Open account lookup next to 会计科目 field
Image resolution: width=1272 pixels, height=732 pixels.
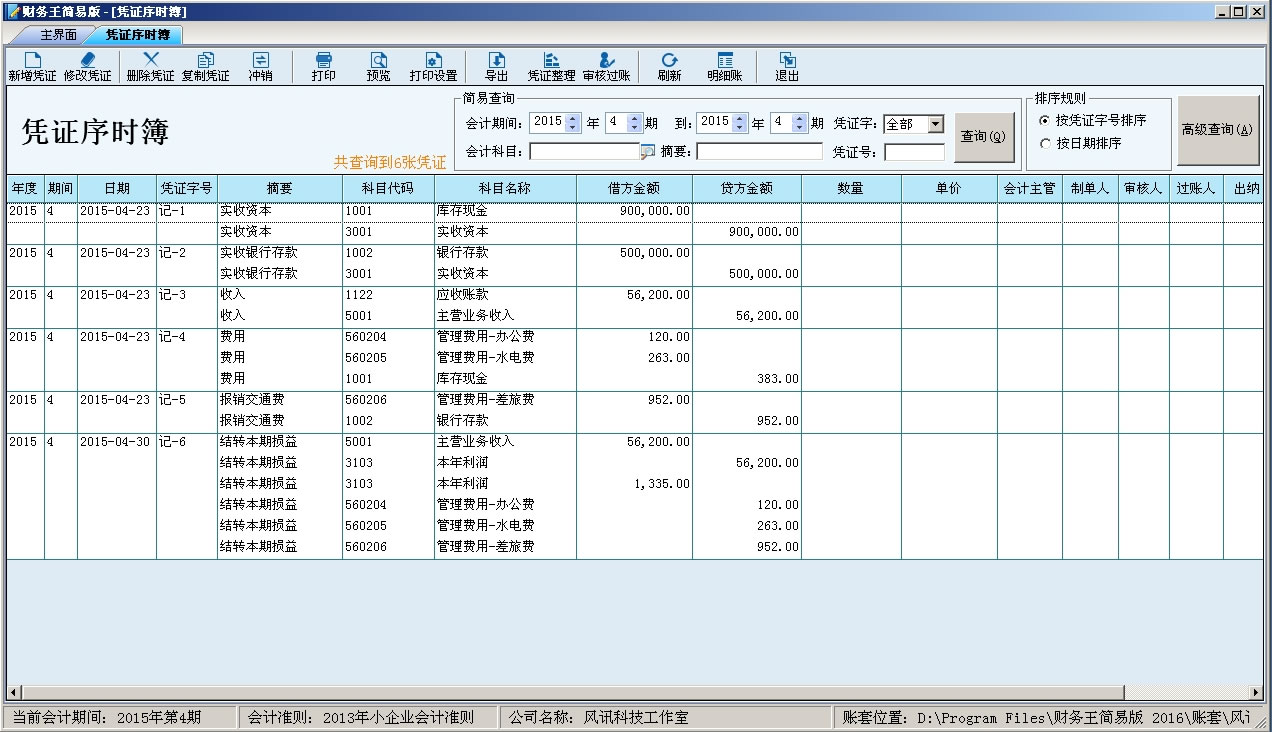647,152
